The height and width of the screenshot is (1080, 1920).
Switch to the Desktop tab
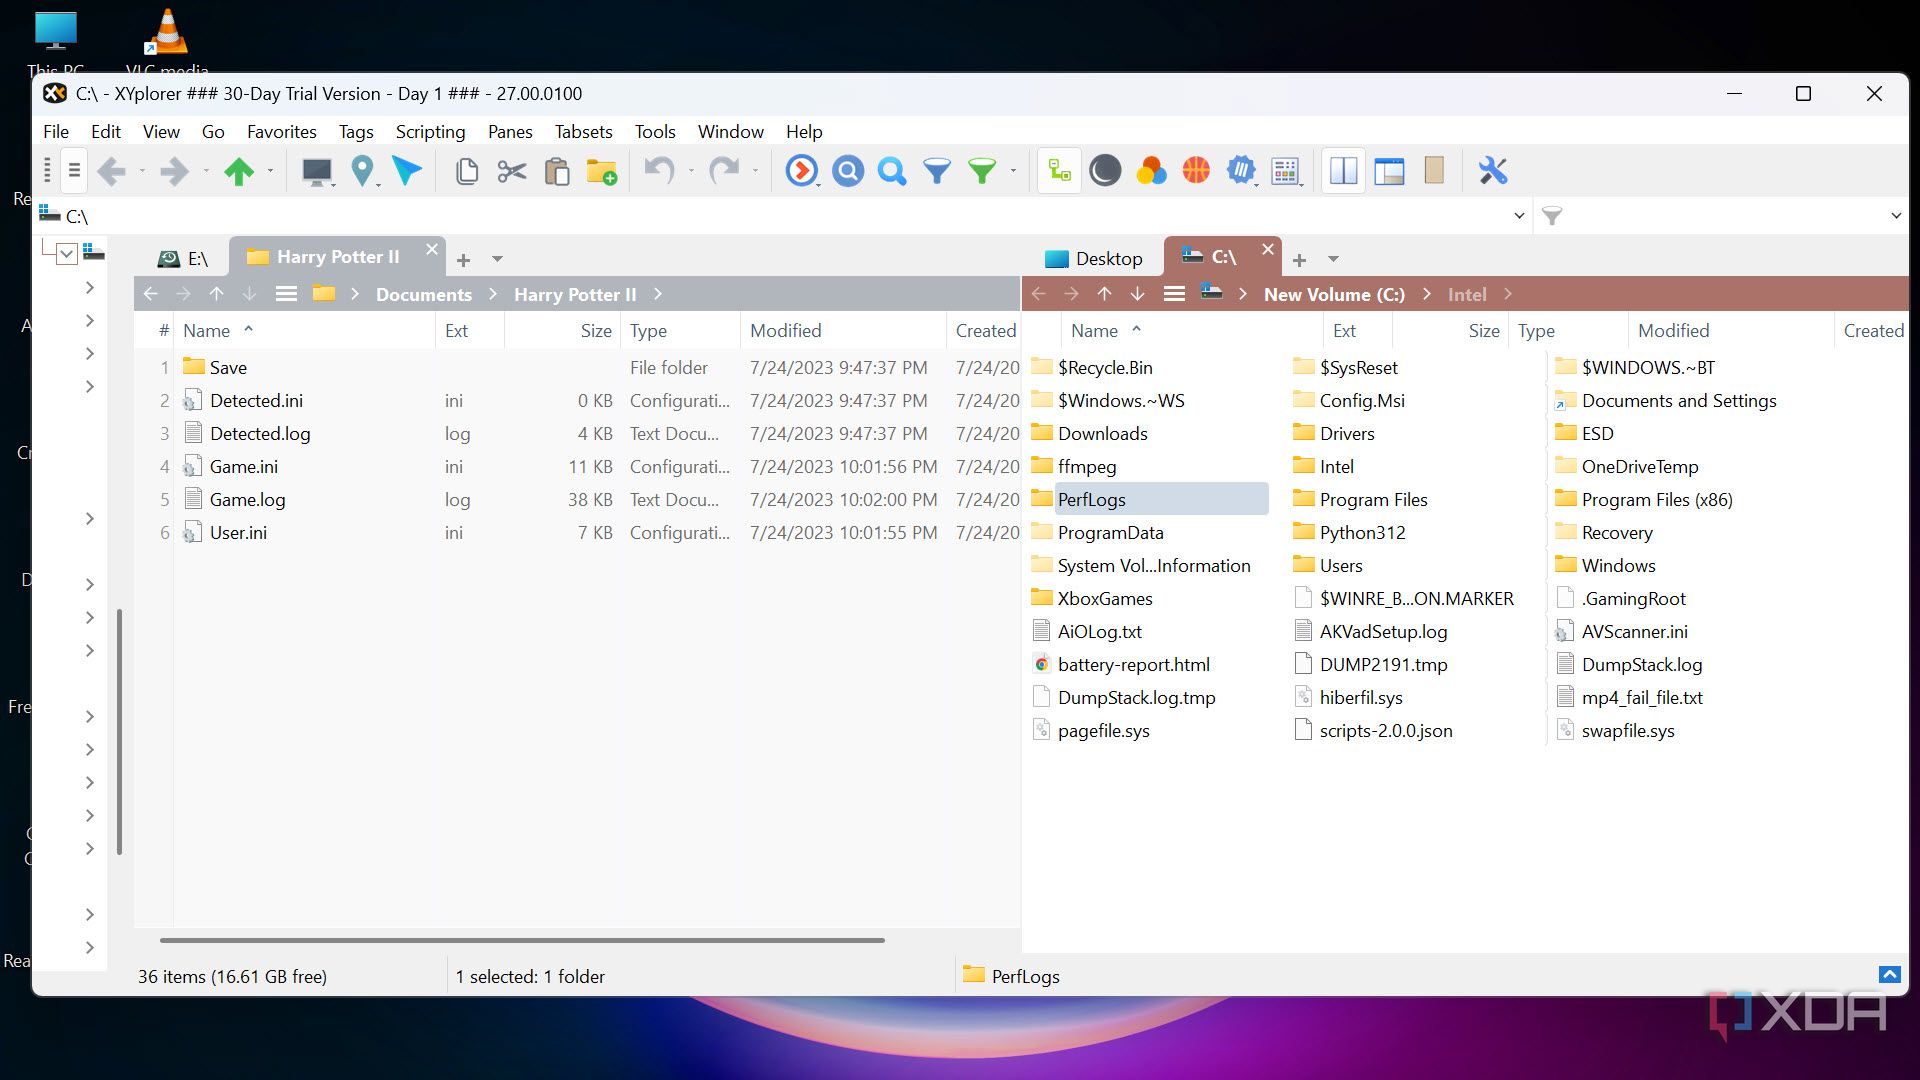(1093, 258)
